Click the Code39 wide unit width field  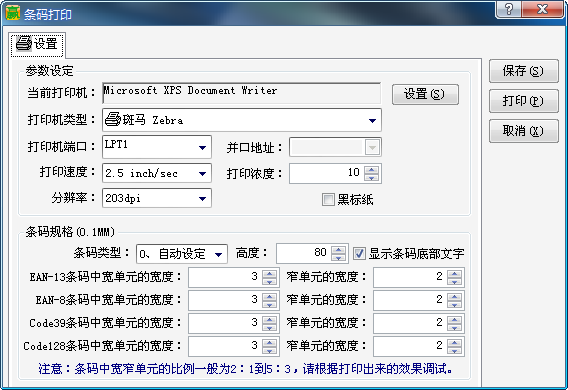point(225,323)
